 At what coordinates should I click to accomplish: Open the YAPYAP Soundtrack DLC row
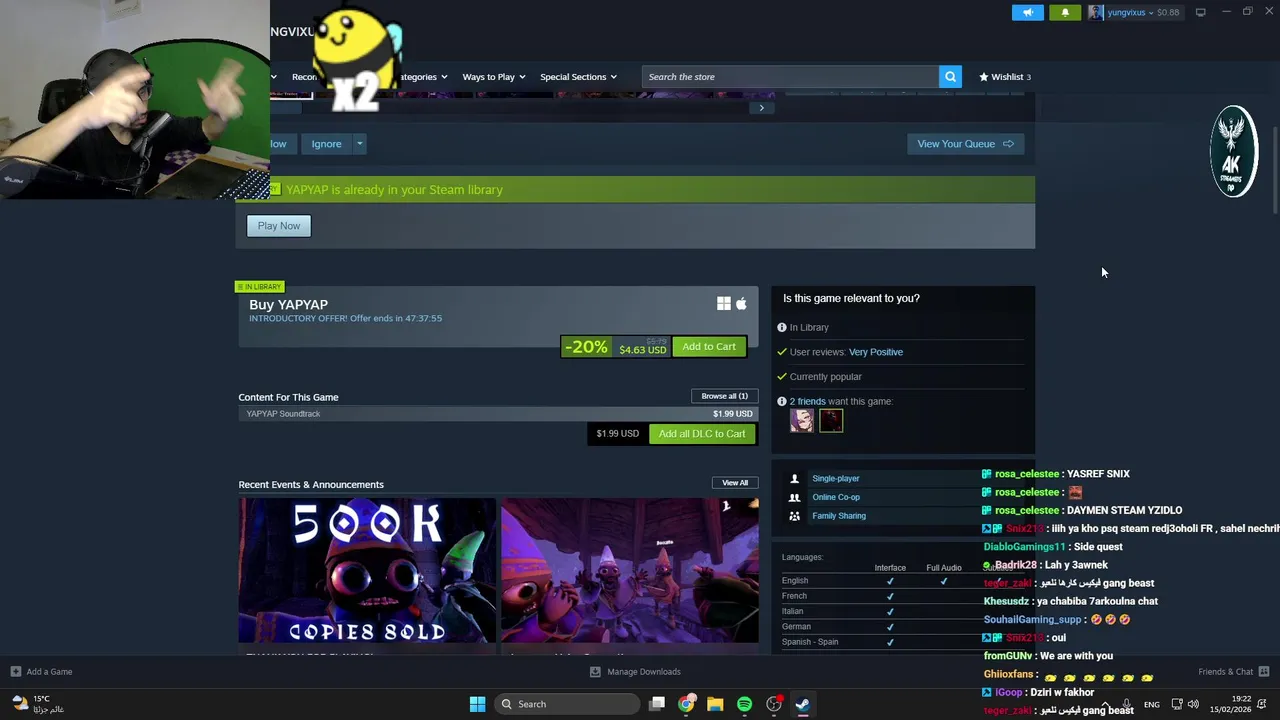[498, 414]
